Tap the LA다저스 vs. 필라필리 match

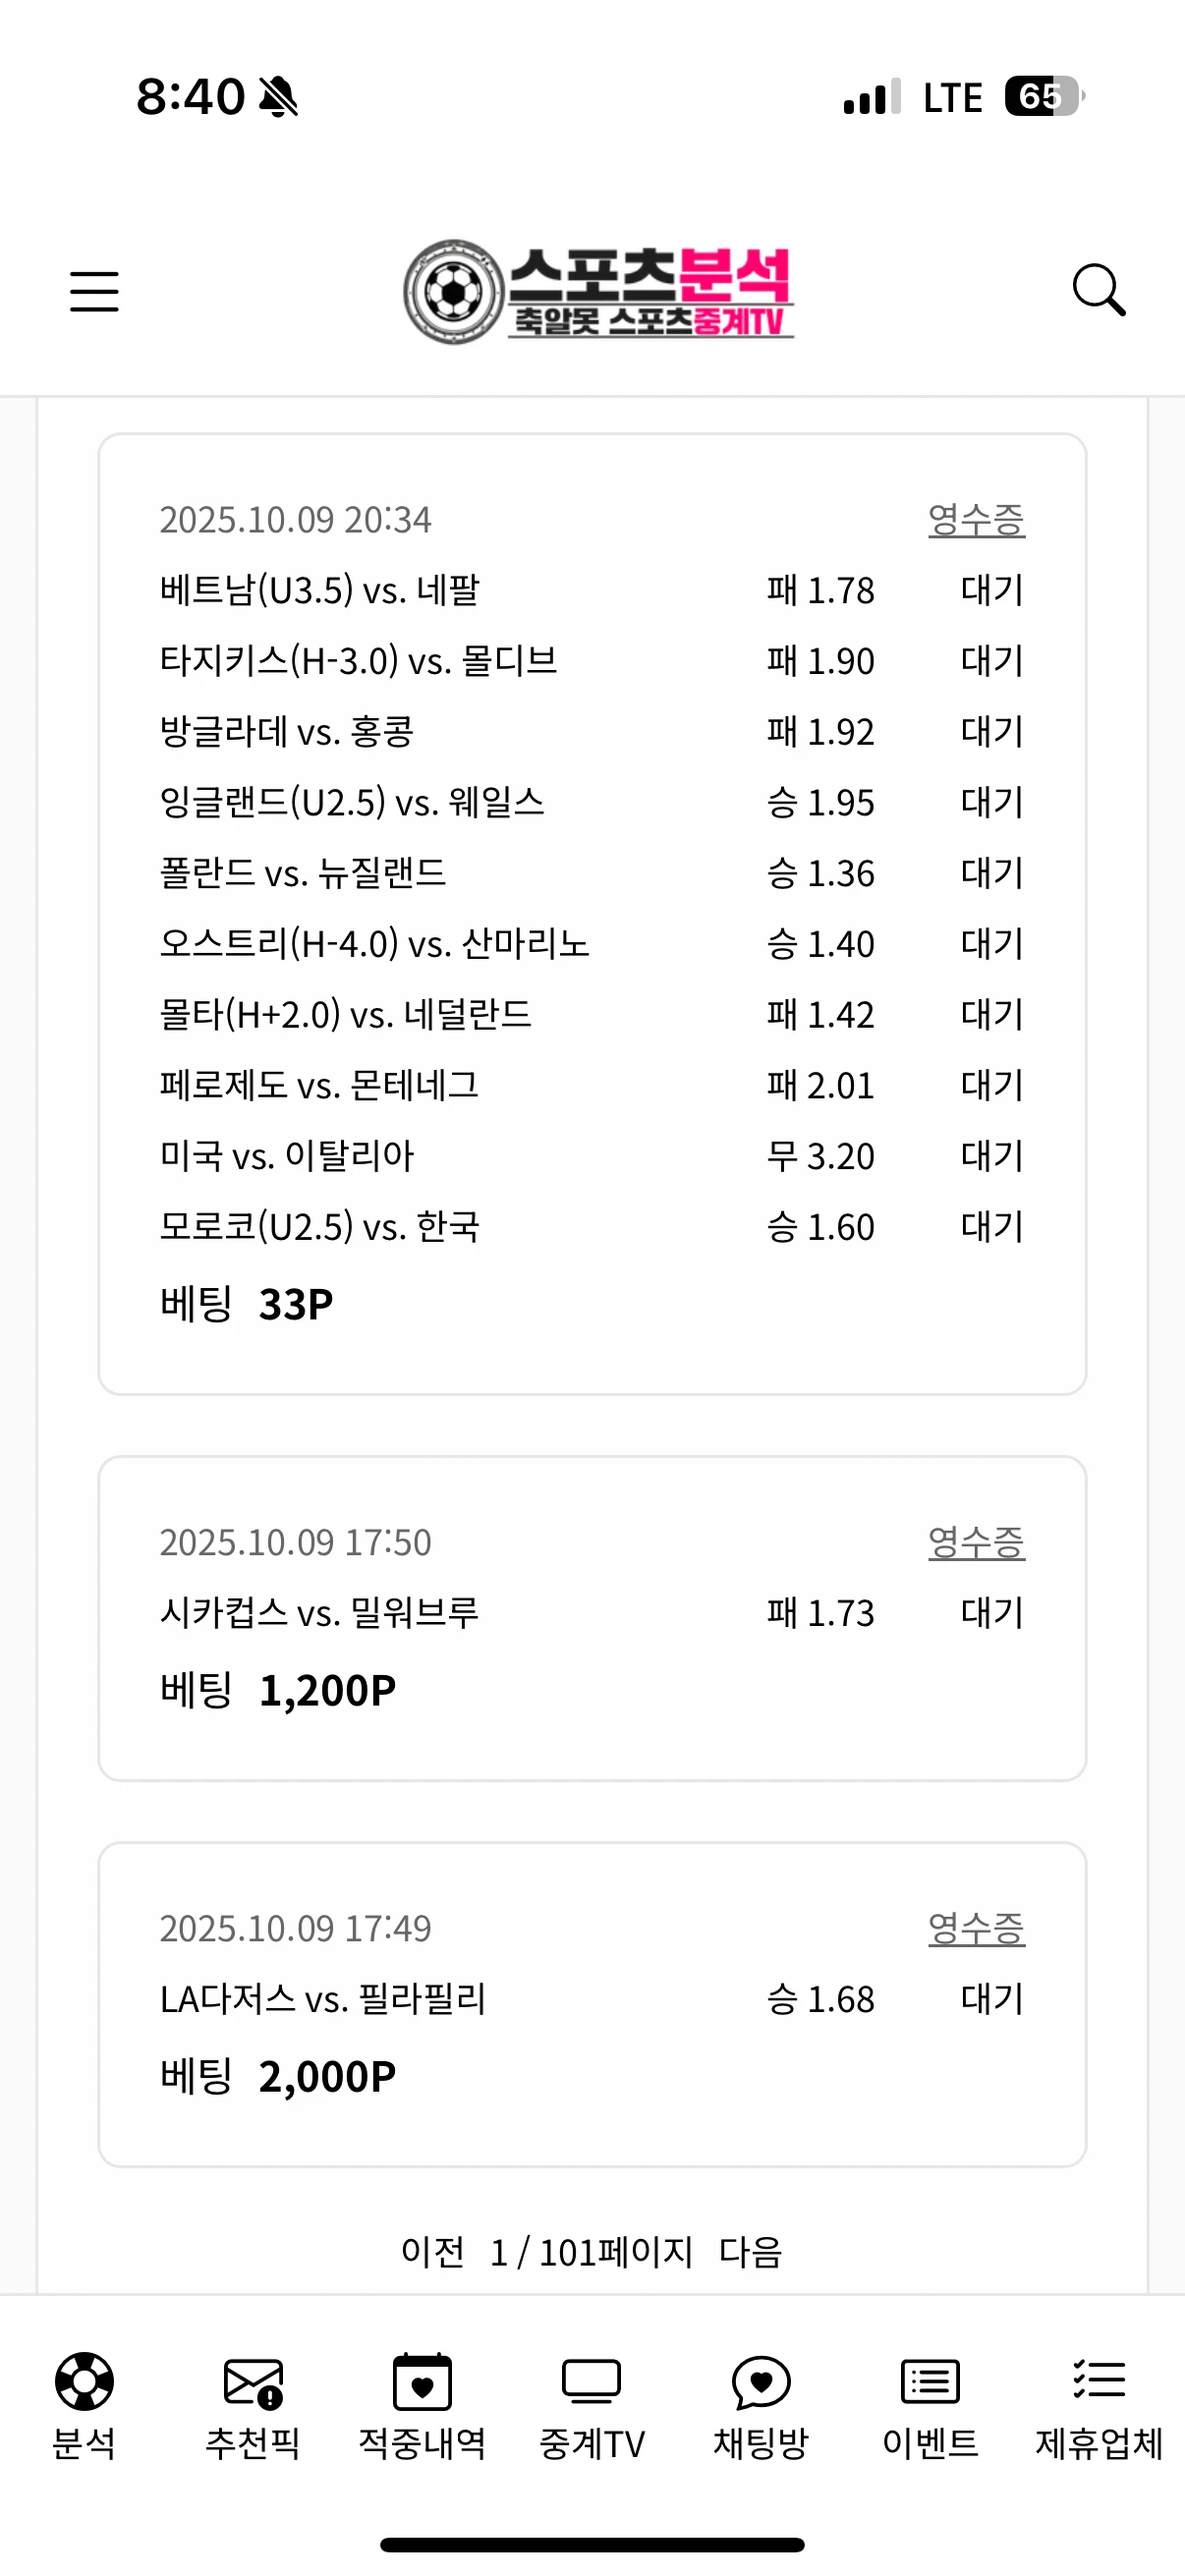click(x=323, y=1999)
